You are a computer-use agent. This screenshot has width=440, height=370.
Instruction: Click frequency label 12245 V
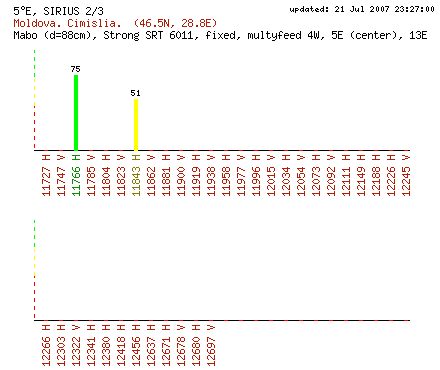click(406, 175)
